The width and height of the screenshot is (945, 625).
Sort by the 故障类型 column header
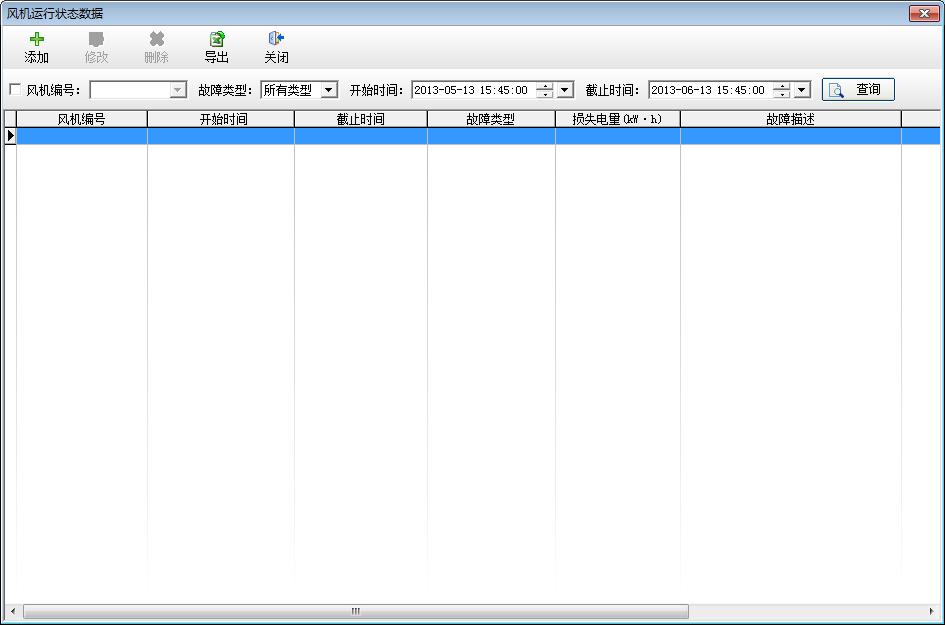(491, 119)
